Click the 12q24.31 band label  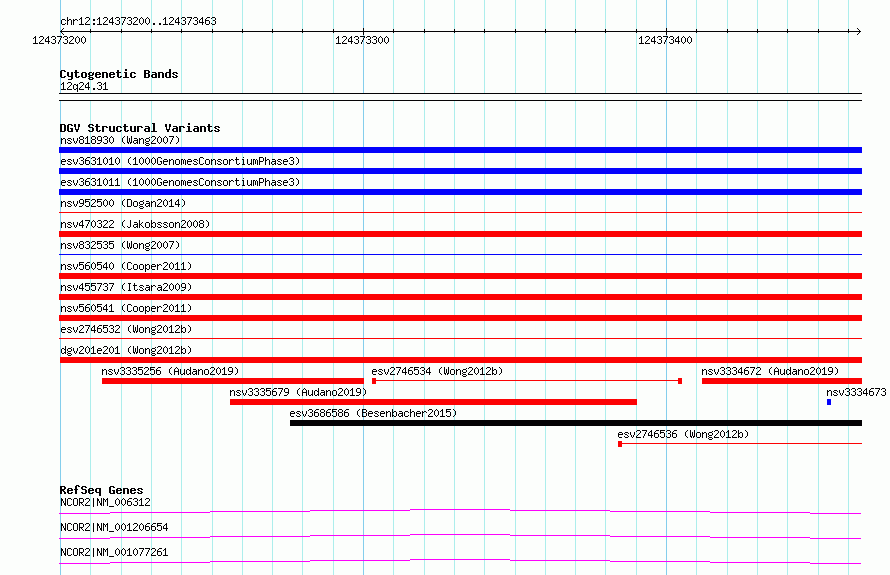click(83, 86)
